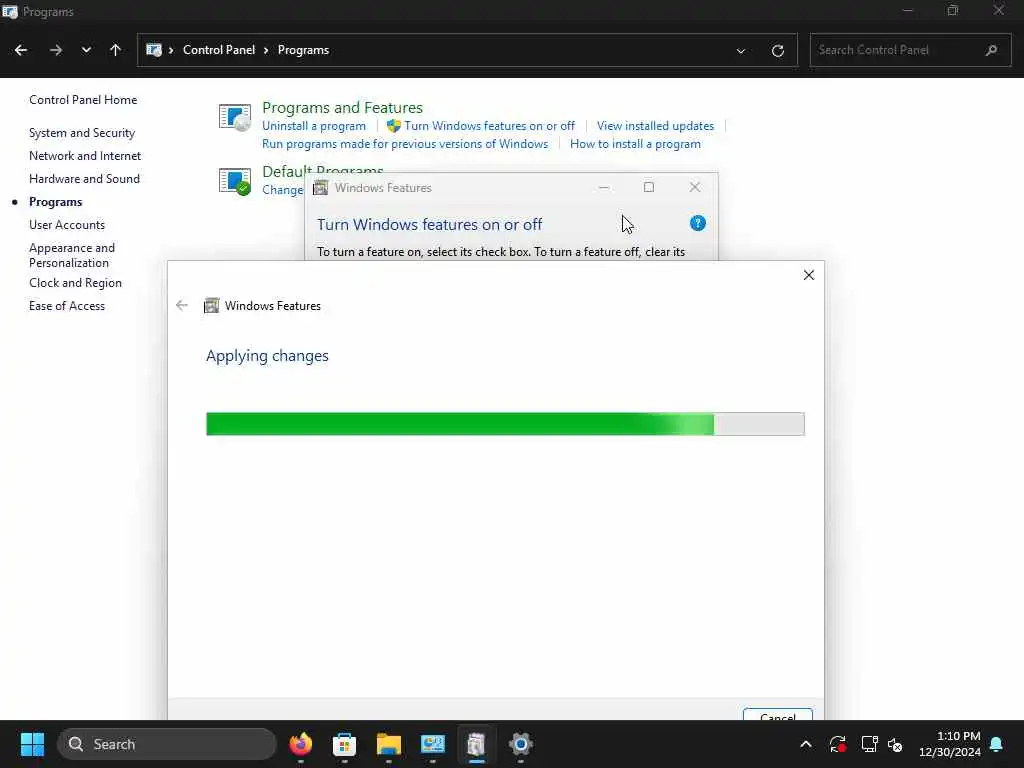Open Firefox from the taskbar
Viewport: 1024px width, 768px height.
(300, 744)
